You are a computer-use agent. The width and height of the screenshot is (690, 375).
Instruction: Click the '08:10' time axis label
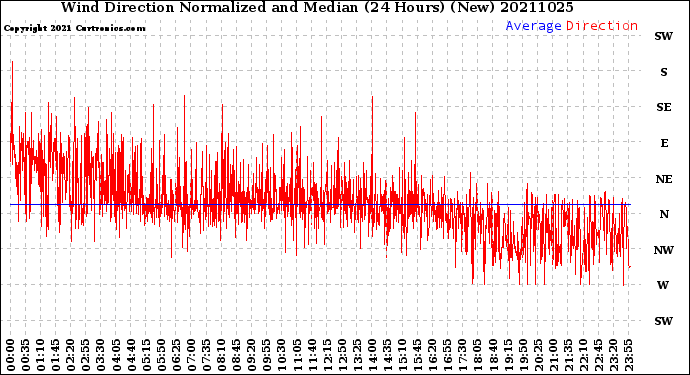(221, 355)
